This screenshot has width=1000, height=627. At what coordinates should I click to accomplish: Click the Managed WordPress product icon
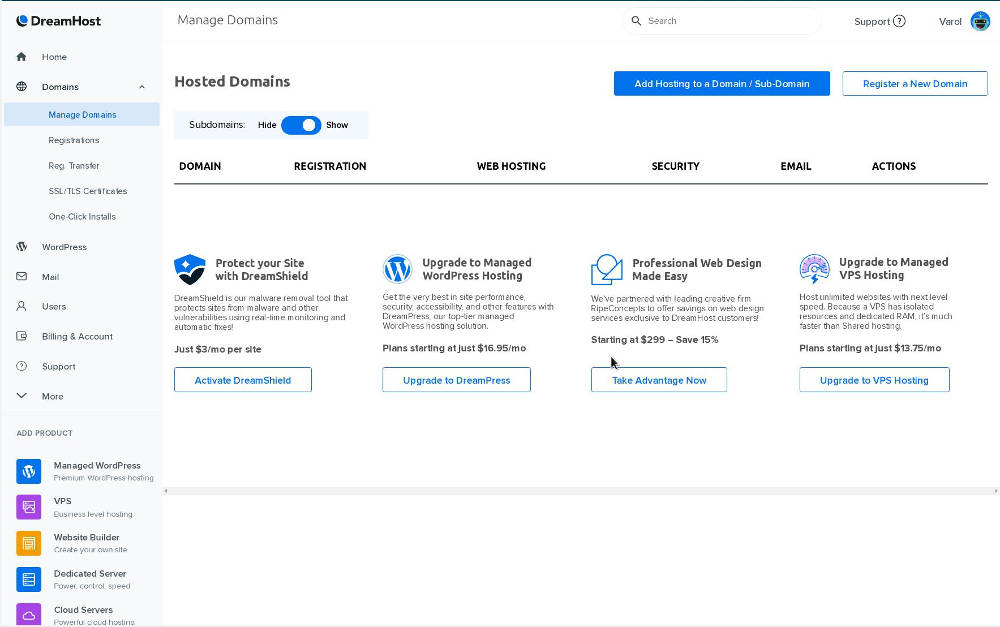[29, 471]
